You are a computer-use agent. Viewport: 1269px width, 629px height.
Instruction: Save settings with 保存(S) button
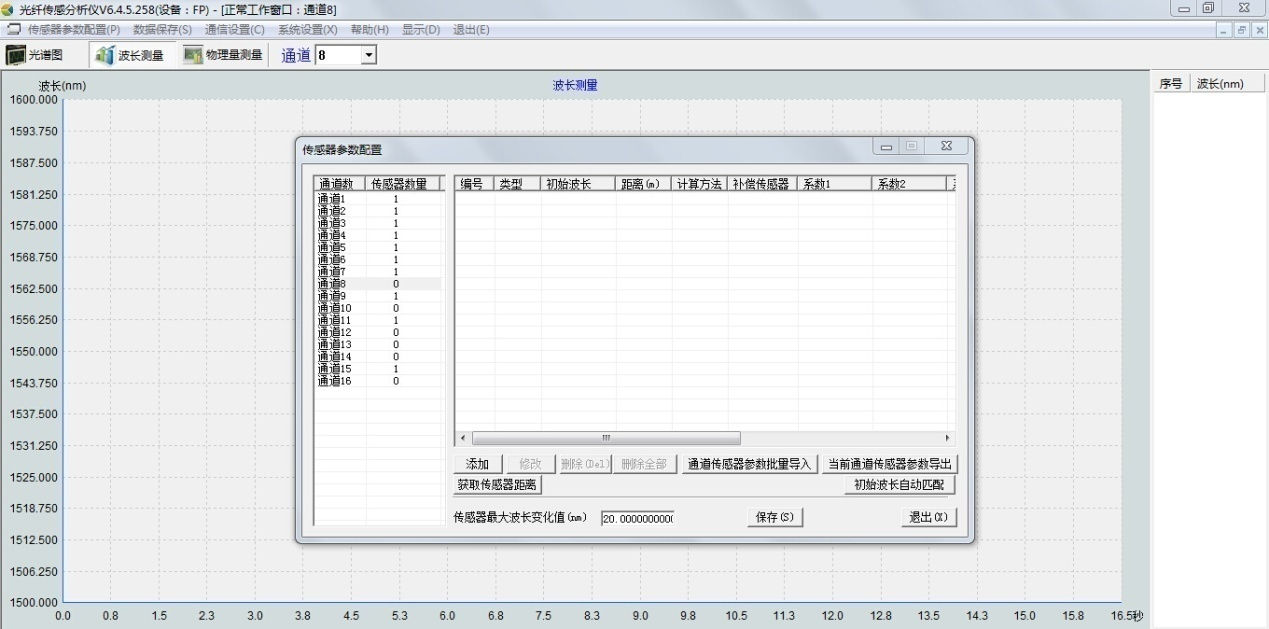click(x=774, y=517)
